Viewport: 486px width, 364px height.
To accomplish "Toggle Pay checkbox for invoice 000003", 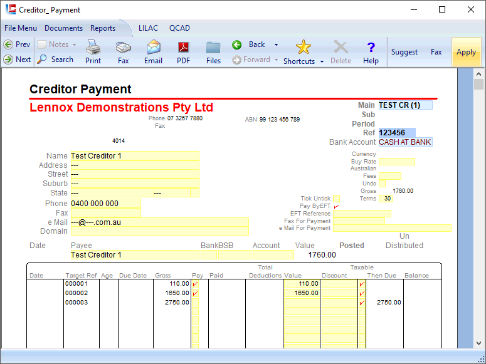I will [x=195, y=303].
